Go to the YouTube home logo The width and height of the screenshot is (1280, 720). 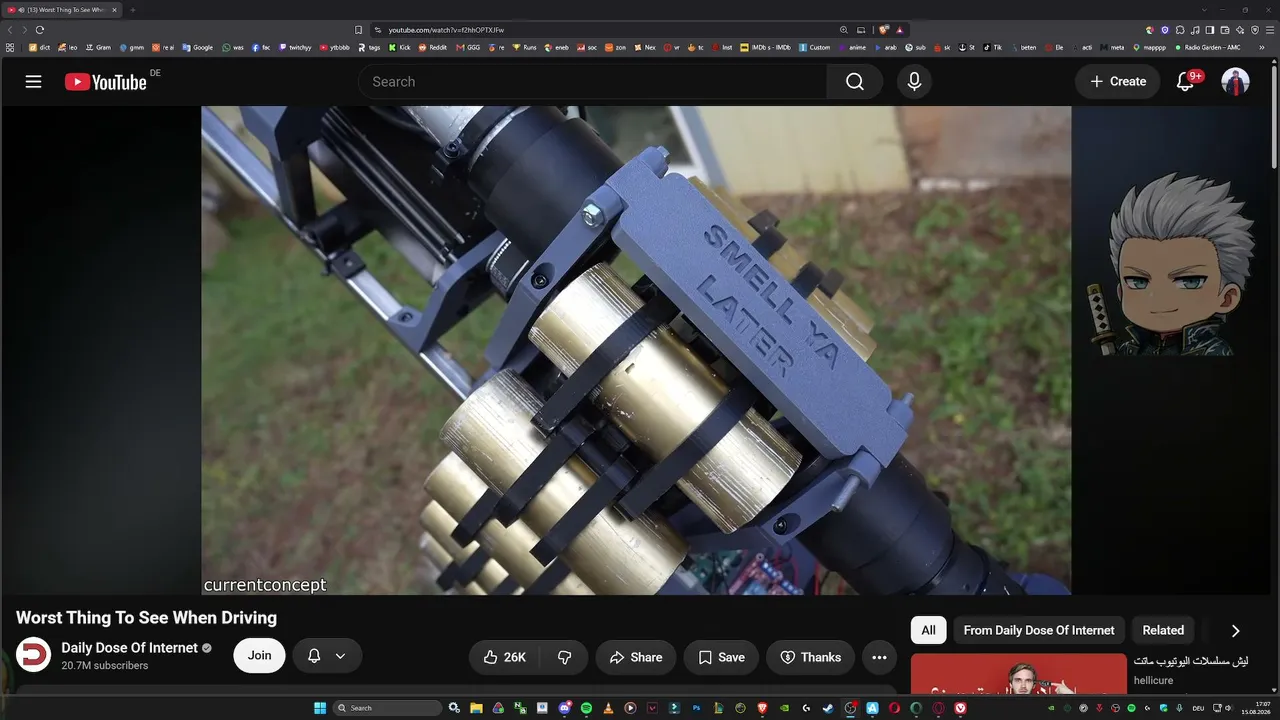click(x=106, y=82)
